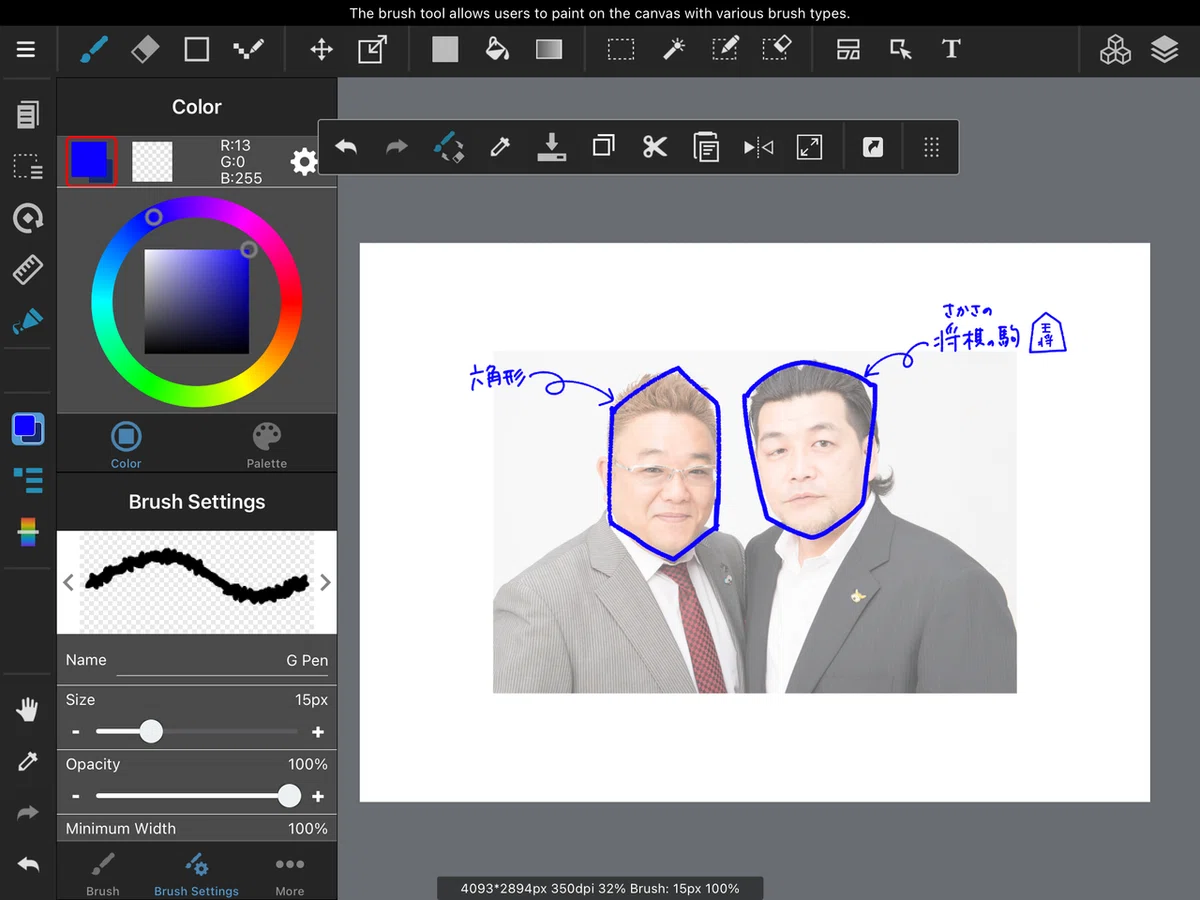The height and width of the screenshot is (900, 1200).
Task: Open the hamburger main menu
Action: point(26,49)
